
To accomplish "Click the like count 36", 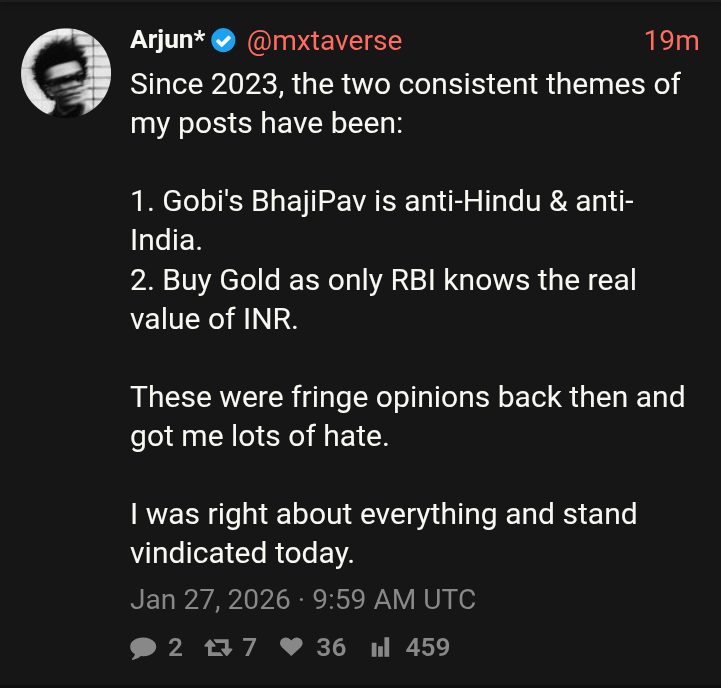I will tap(331, 648).
